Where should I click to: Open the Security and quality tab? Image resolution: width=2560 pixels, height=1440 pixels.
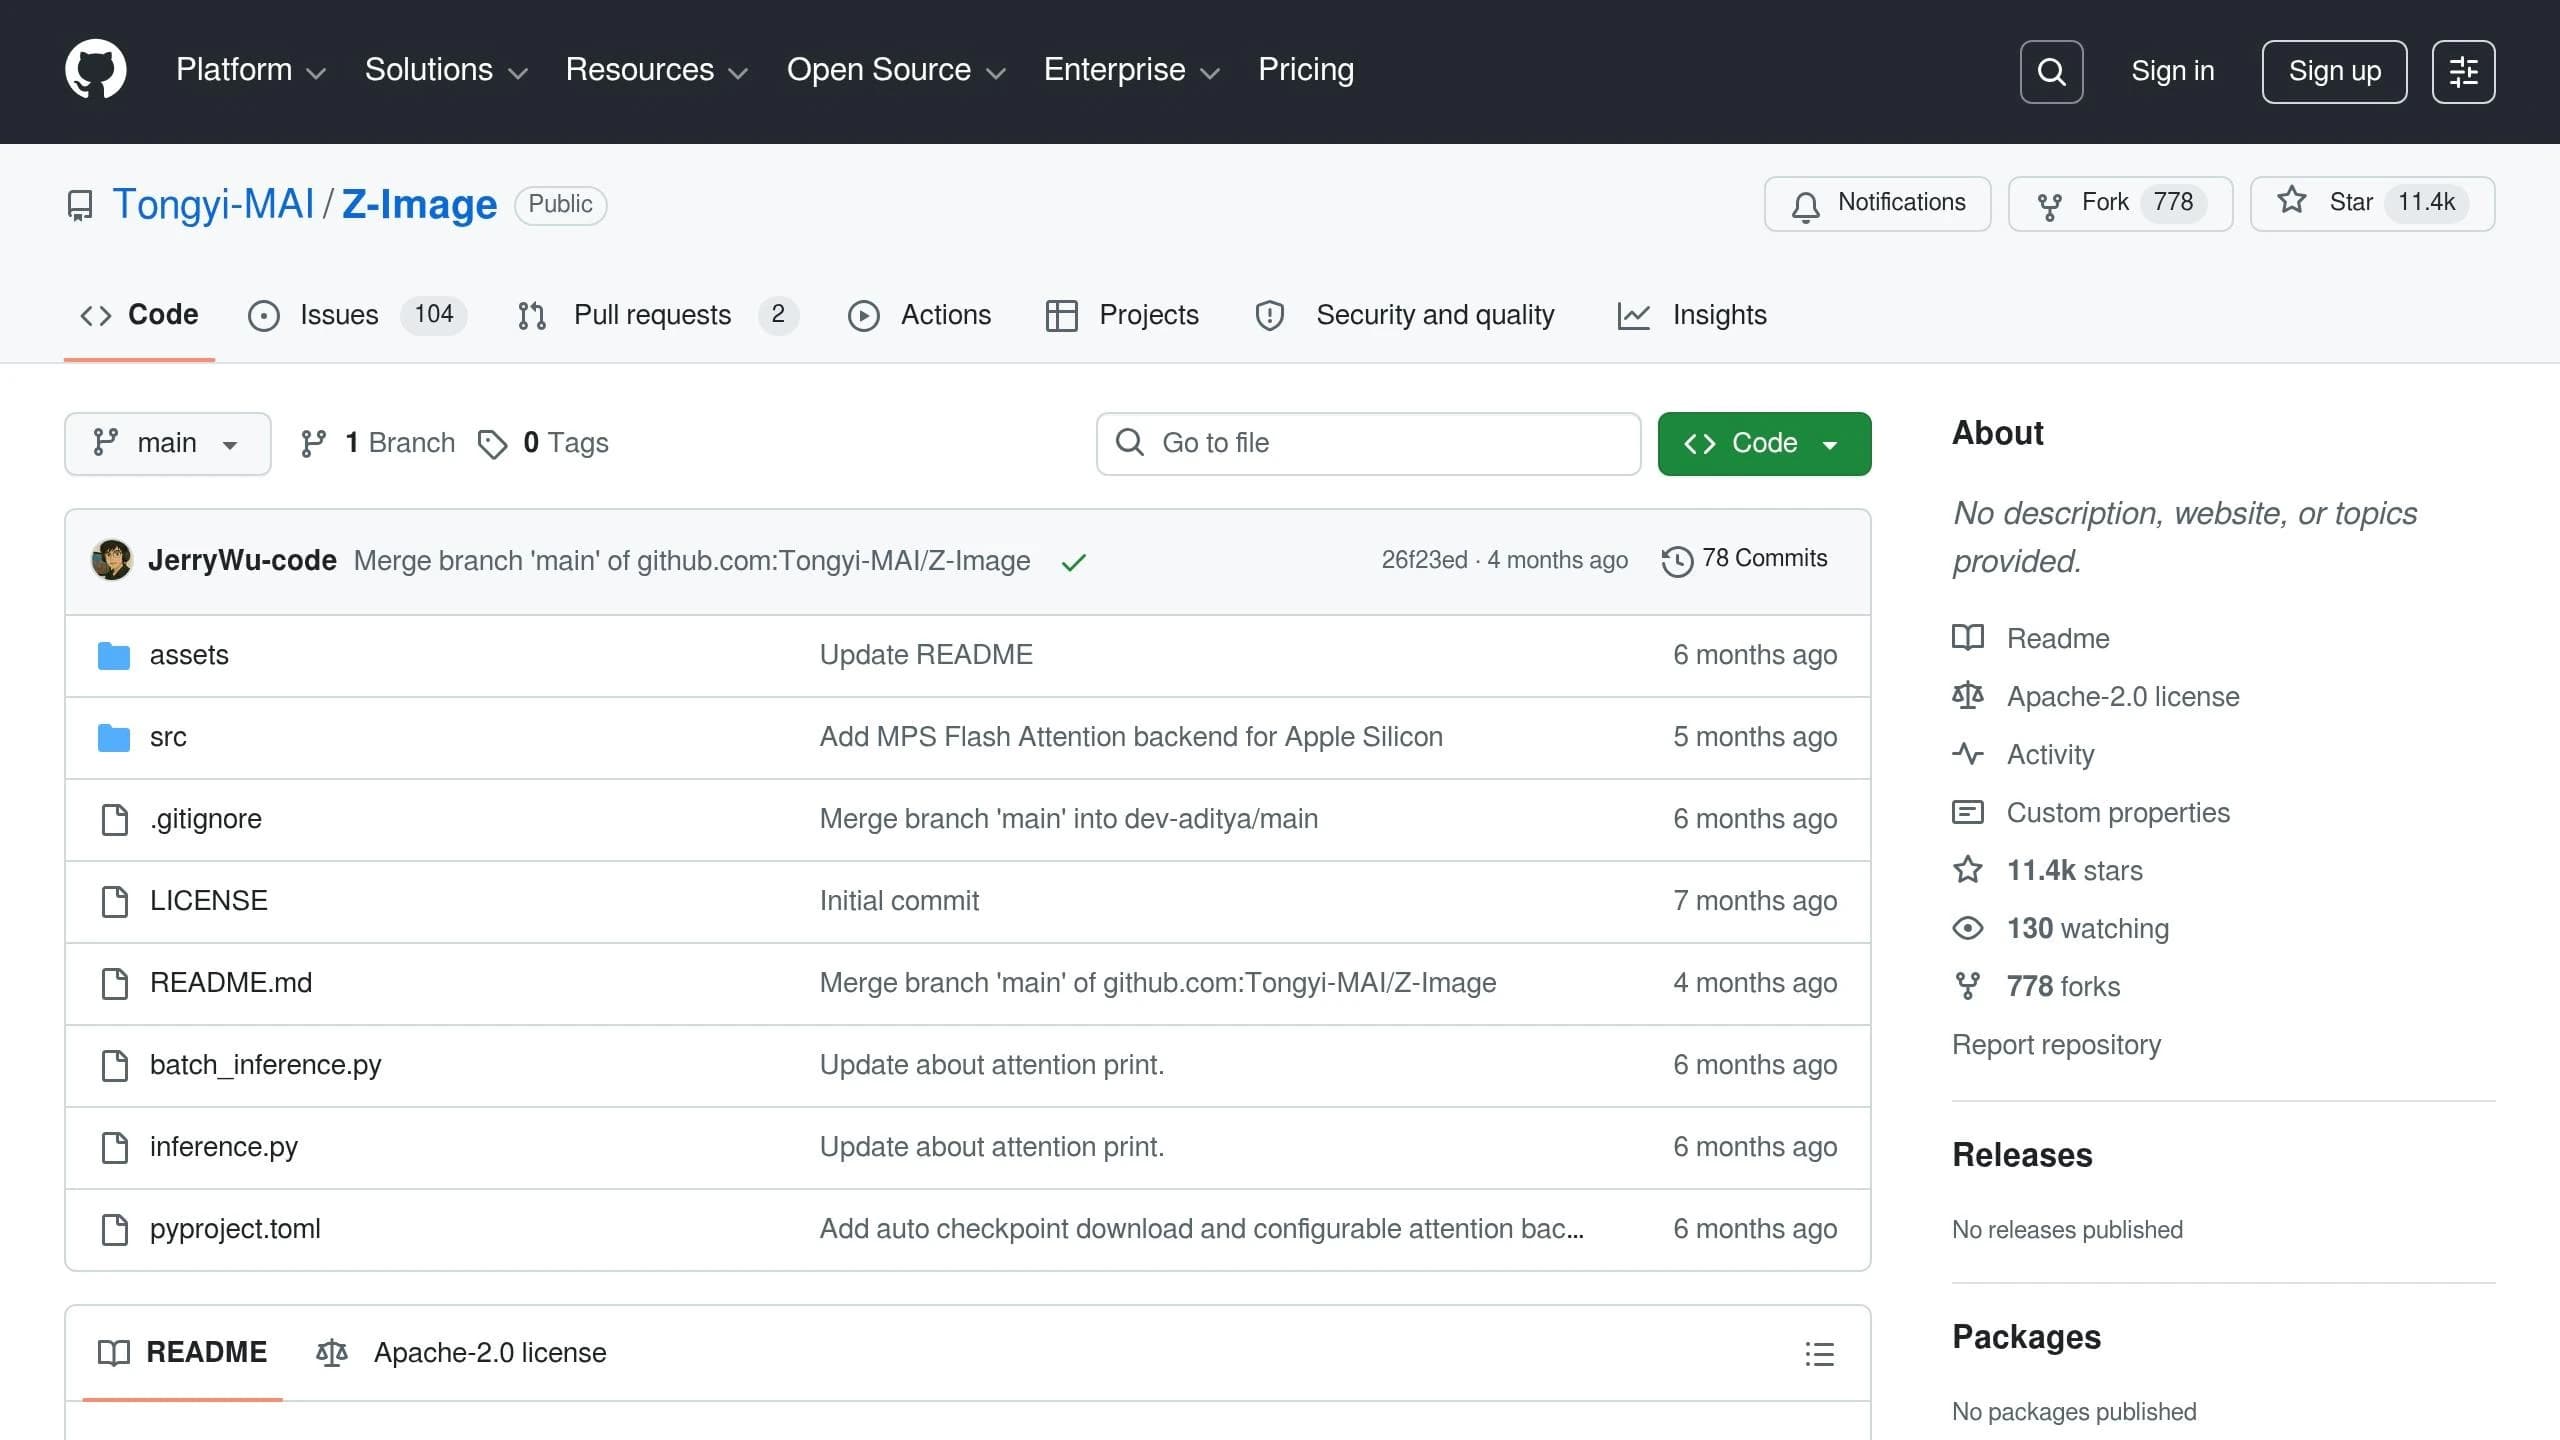(1405, 315)
